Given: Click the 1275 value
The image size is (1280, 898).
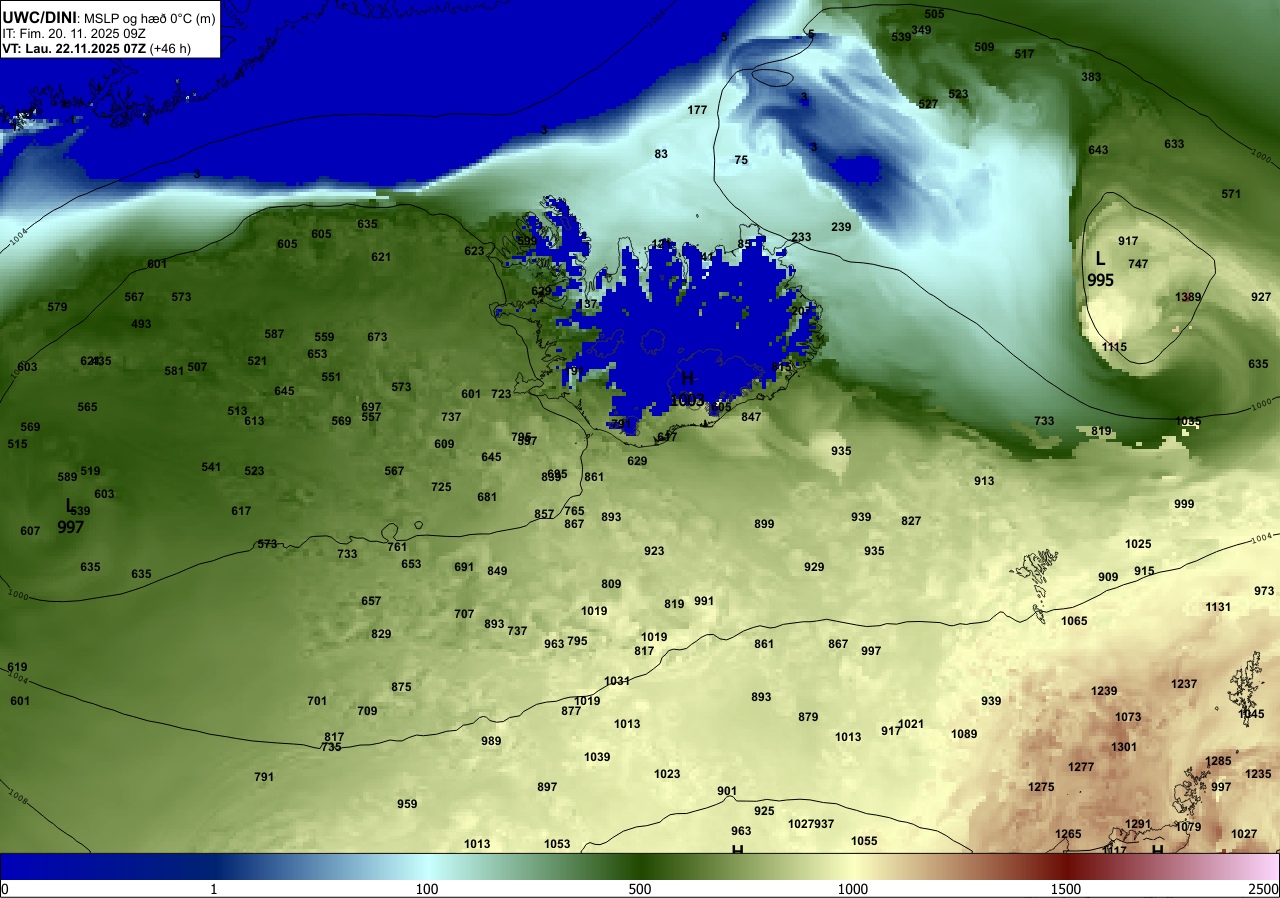Looking at the screenshot, I should pos(1041,787).
